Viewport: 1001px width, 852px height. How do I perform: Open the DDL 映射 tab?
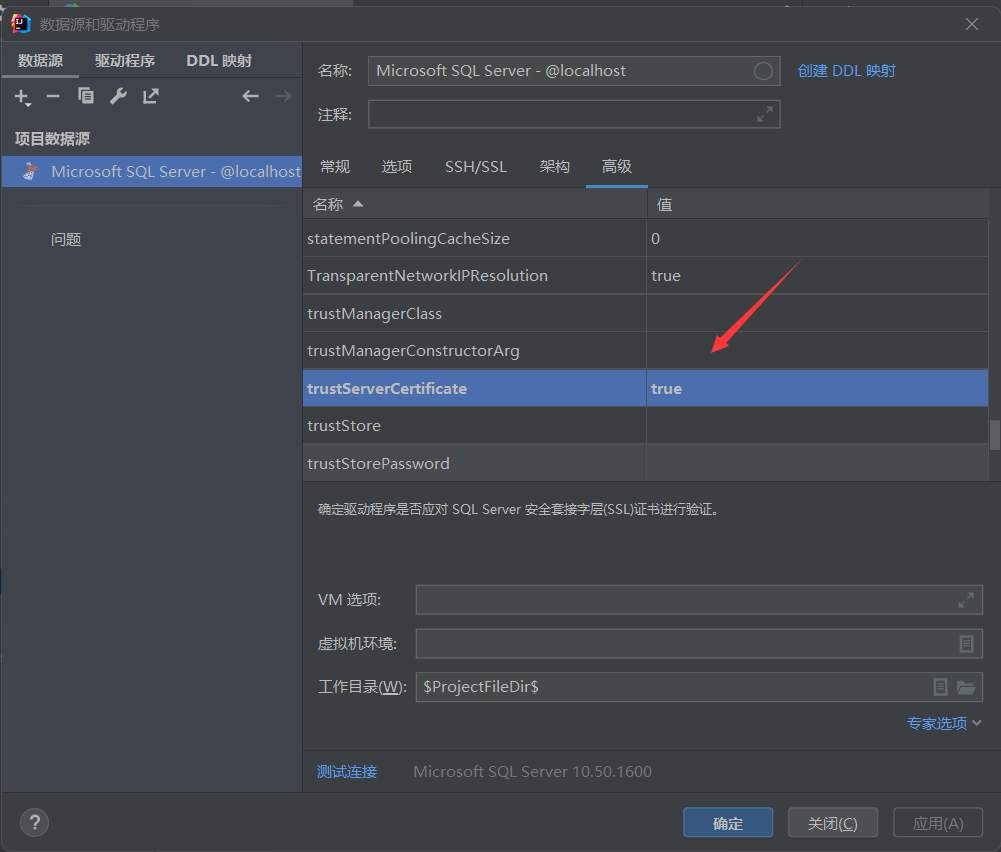point(219,61)
